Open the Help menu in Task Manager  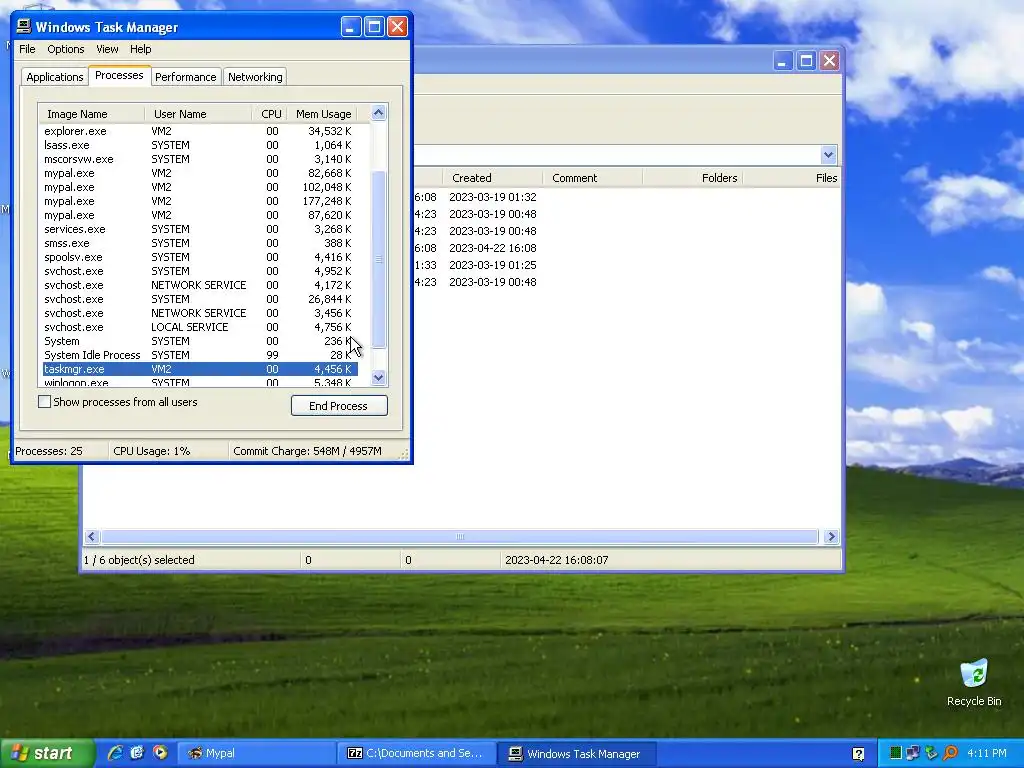(140, 49)
